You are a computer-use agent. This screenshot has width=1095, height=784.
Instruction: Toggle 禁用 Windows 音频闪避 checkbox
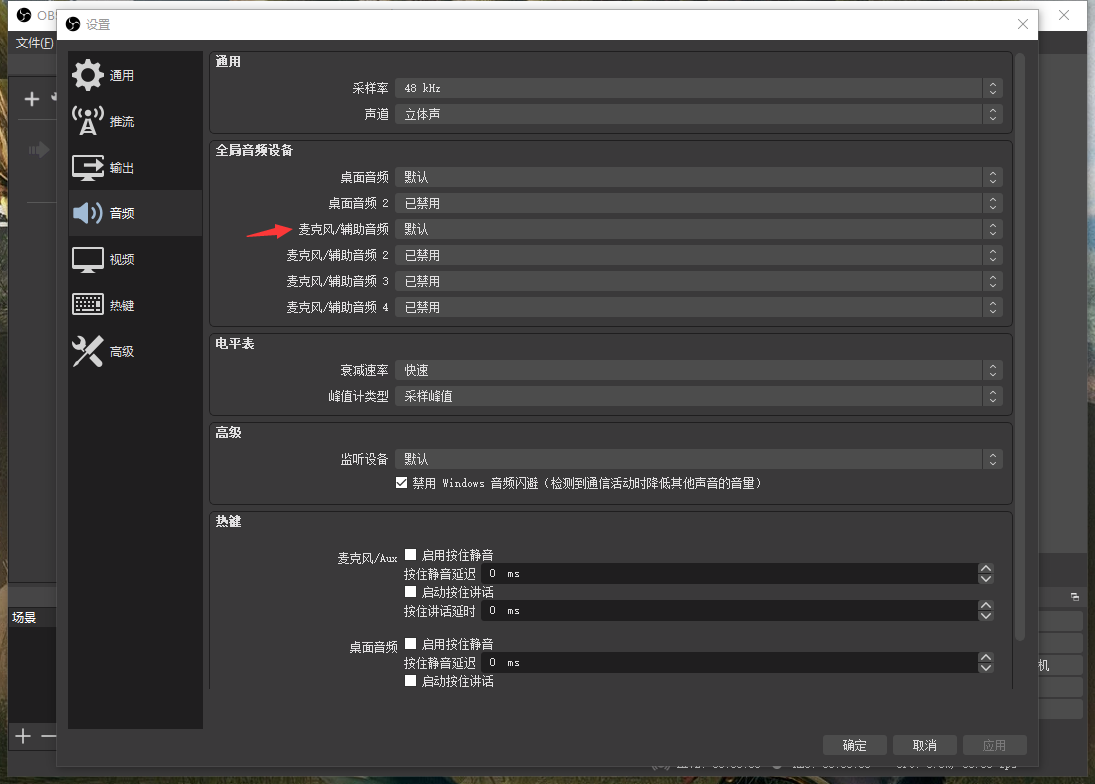click(x=403, y=483)
